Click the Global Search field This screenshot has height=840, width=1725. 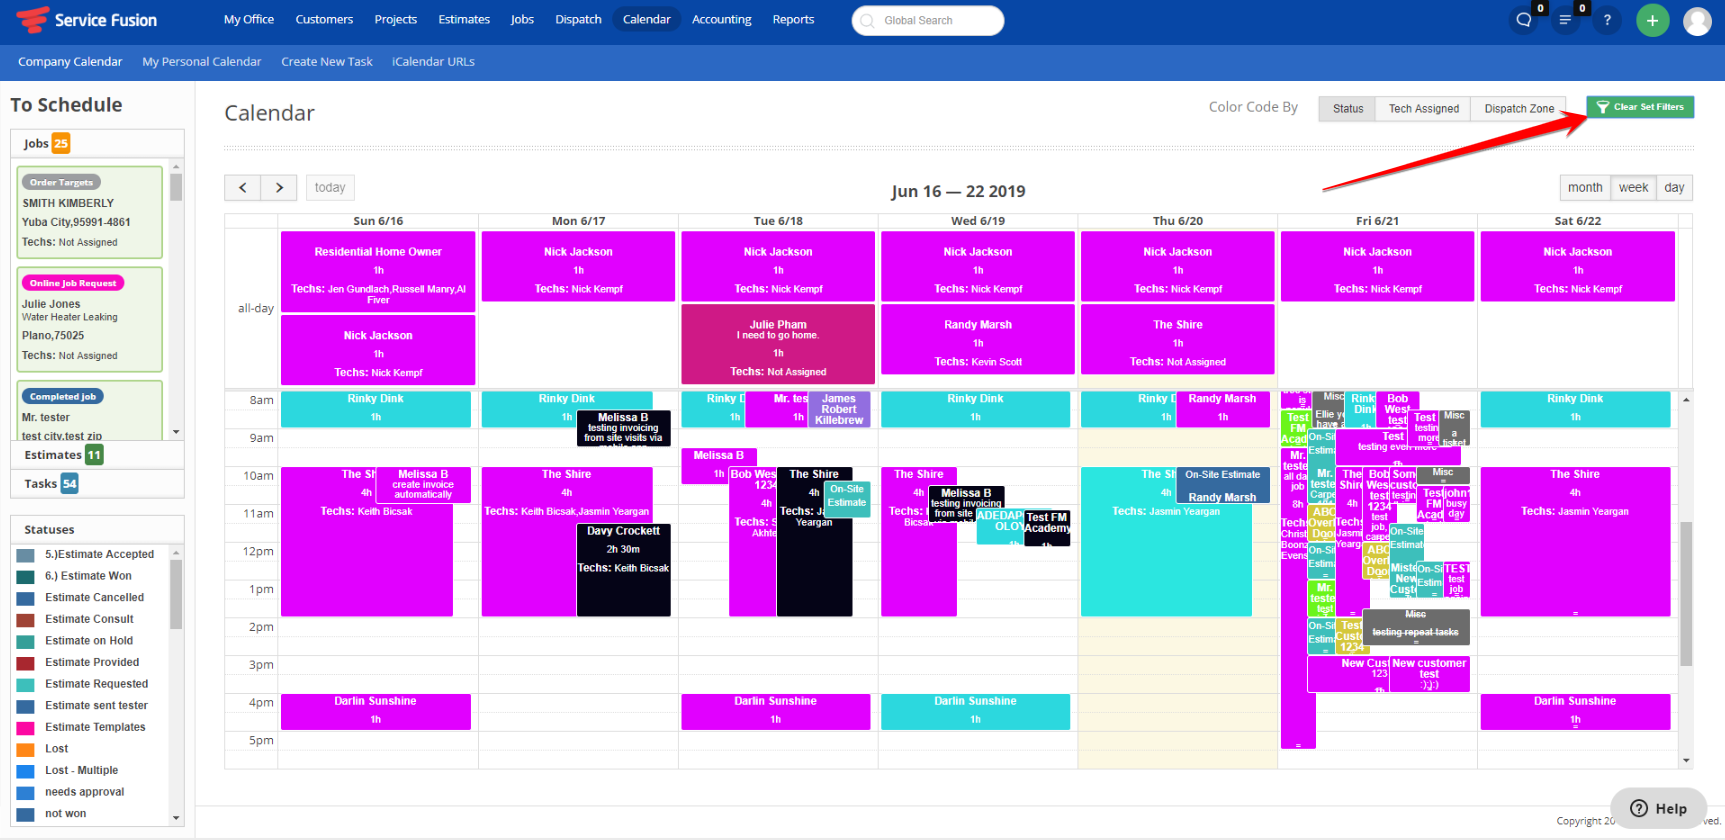pyautogui.click(x=928, y=20)
